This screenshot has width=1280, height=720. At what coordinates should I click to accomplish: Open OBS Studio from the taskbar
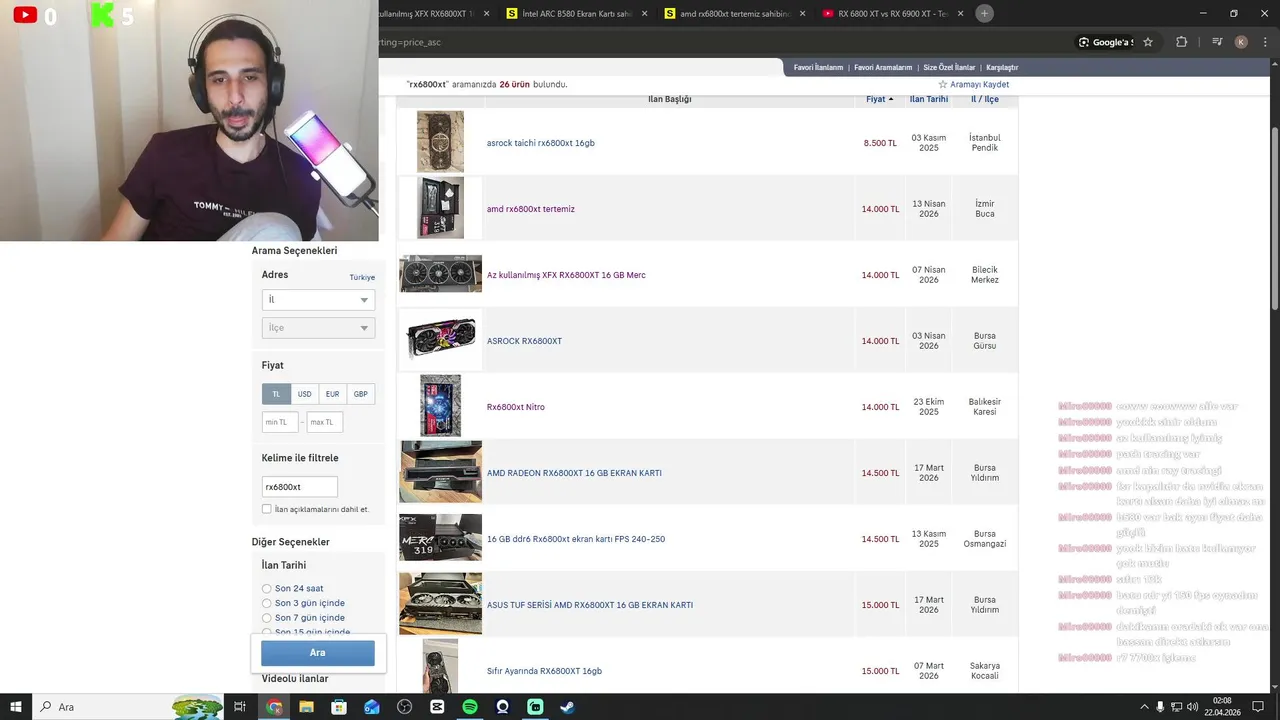404,707
